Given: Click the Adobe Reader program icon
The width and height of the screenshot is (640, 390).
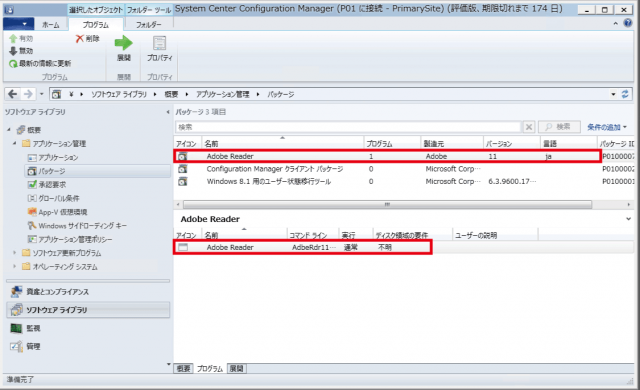Looking at the screenshot, I should point(183,247).
